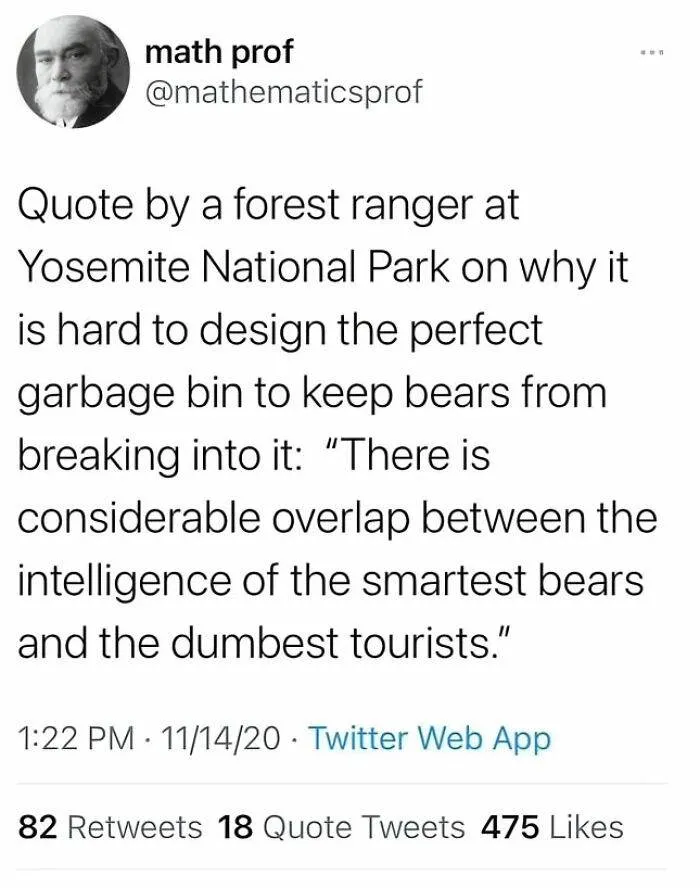Open the Twitter Web App source link

(x=429, y=739)
